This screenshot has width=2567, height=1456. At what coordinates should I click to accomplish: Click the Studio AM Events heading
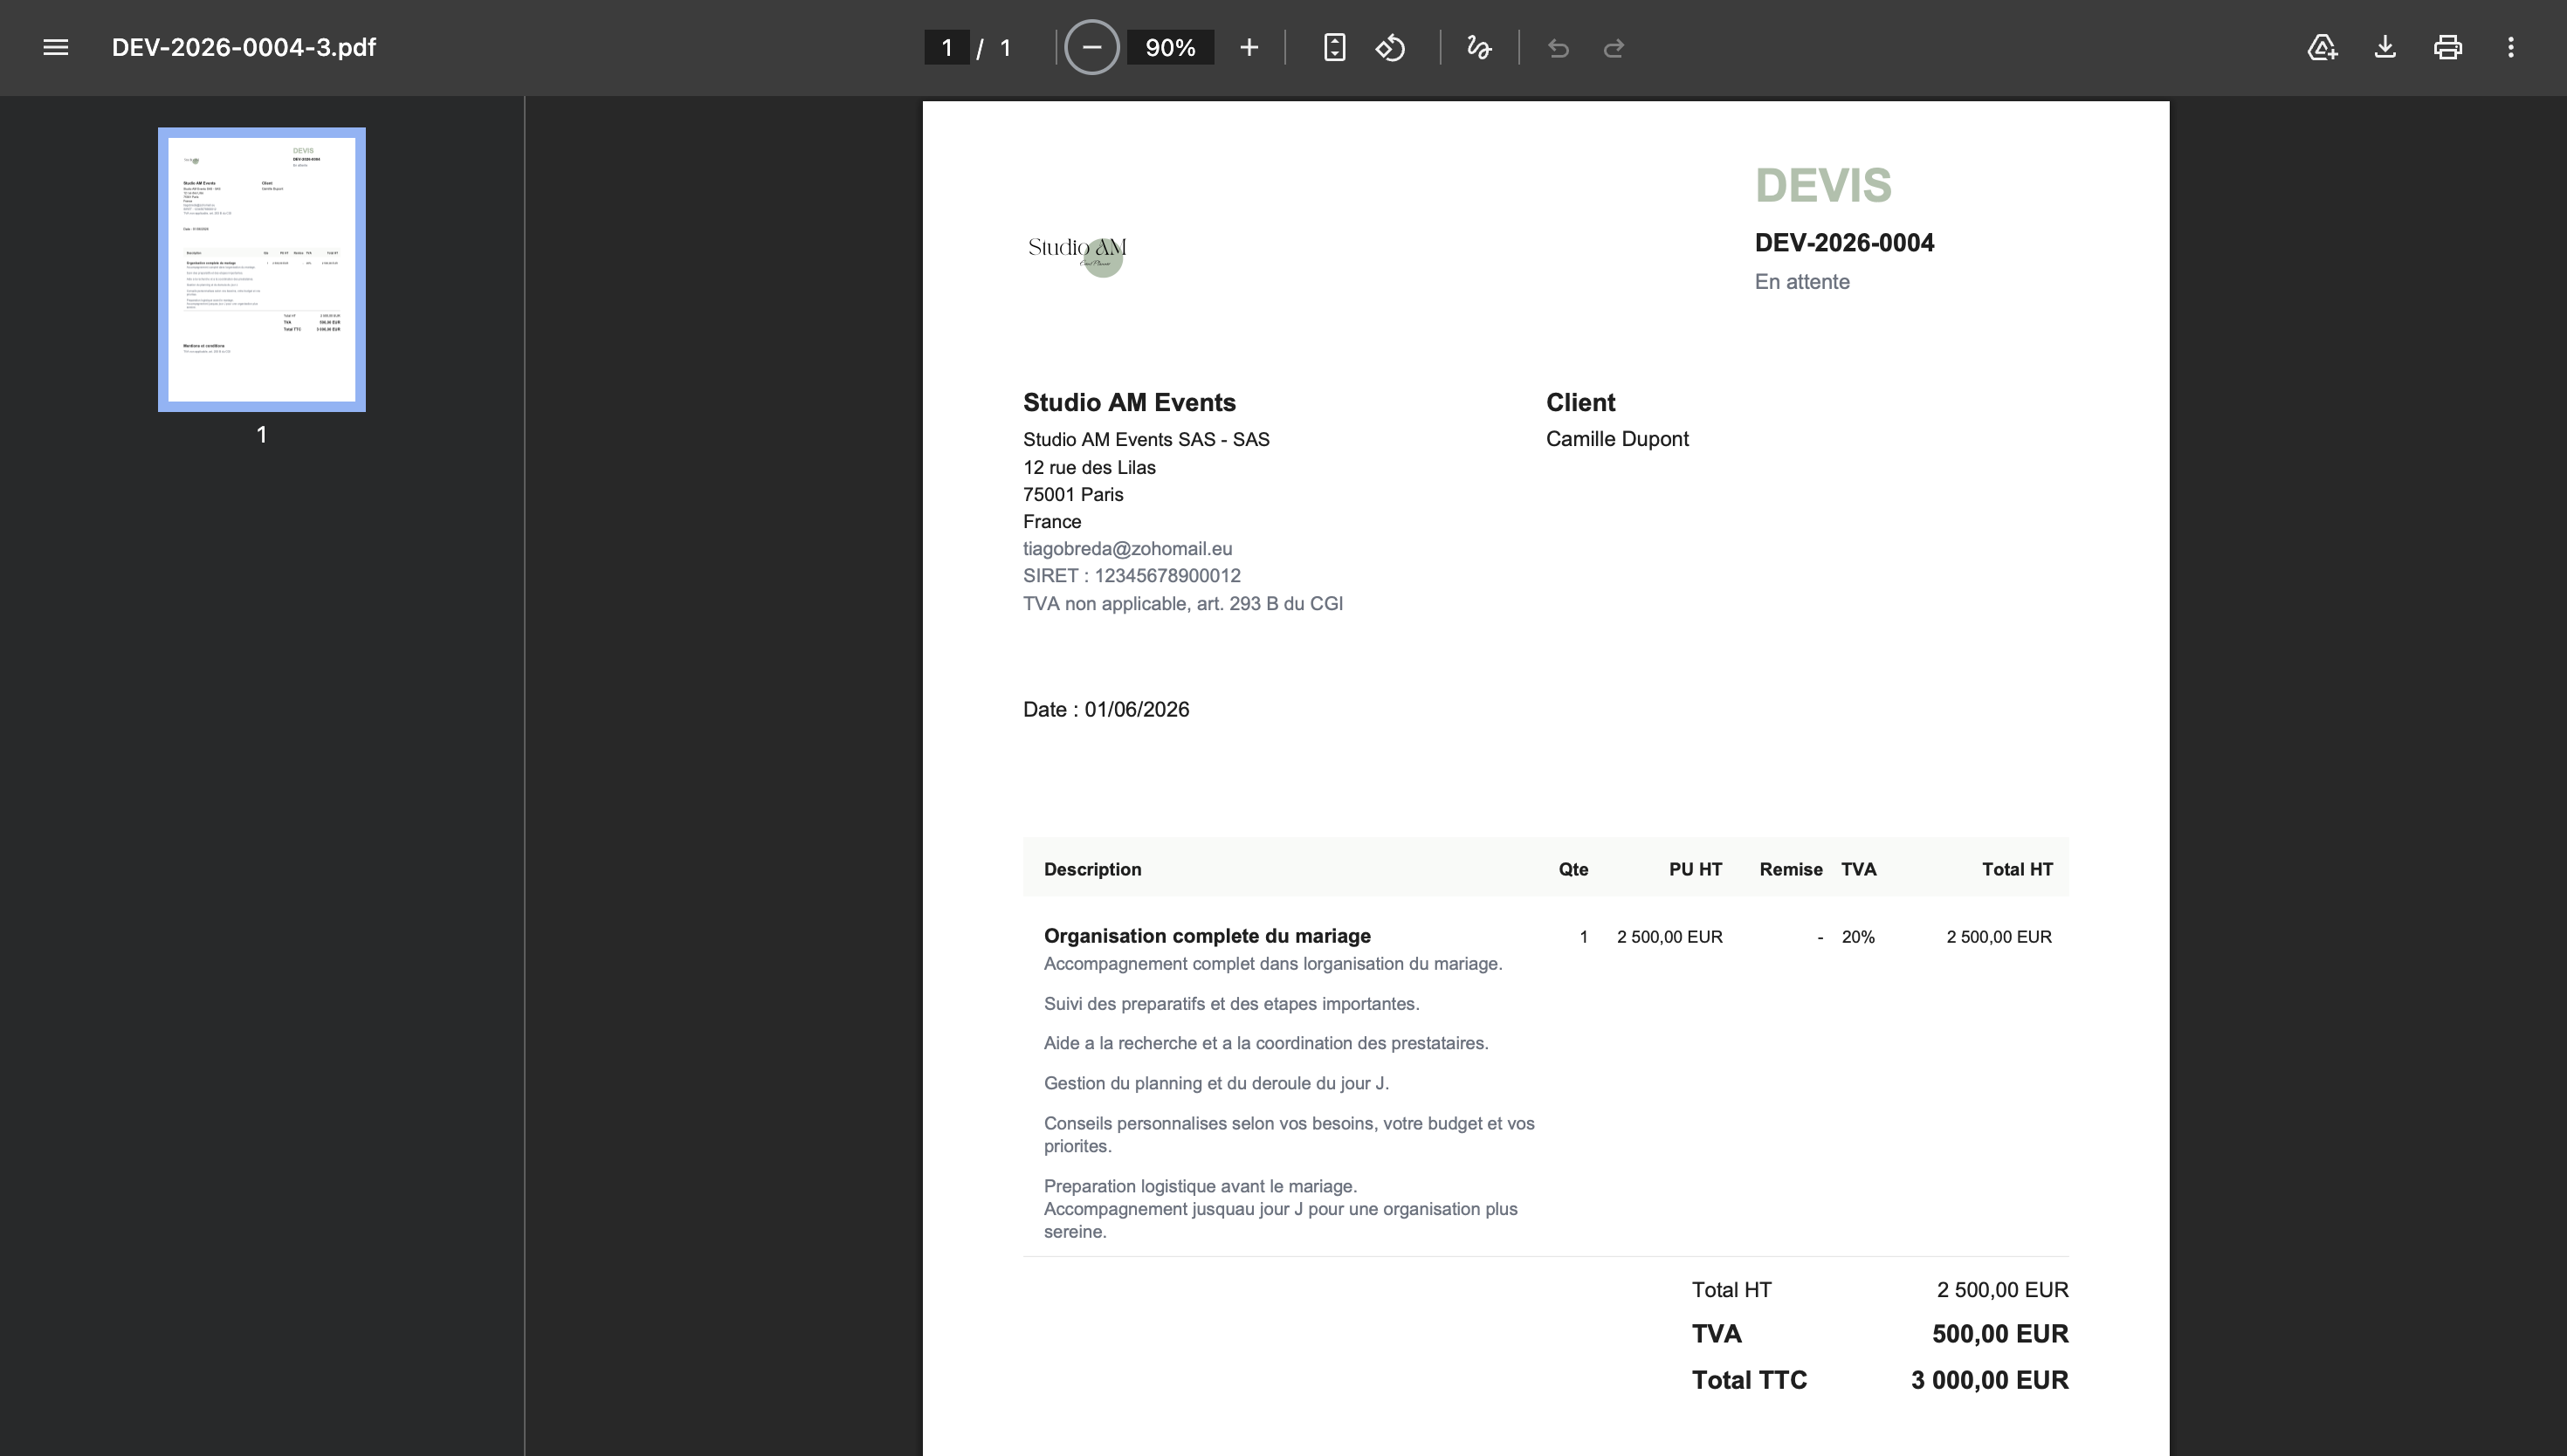click(1129, 402)
